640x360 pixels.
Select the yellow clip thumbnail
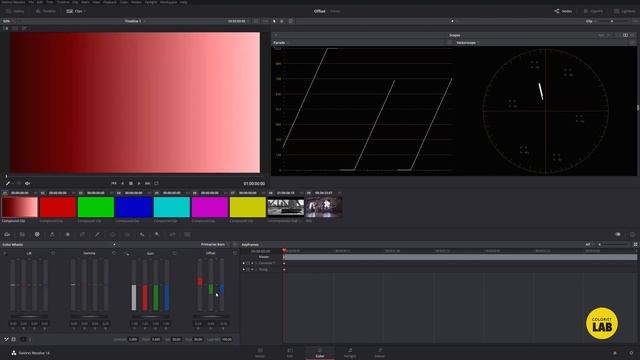coord(248,207)
